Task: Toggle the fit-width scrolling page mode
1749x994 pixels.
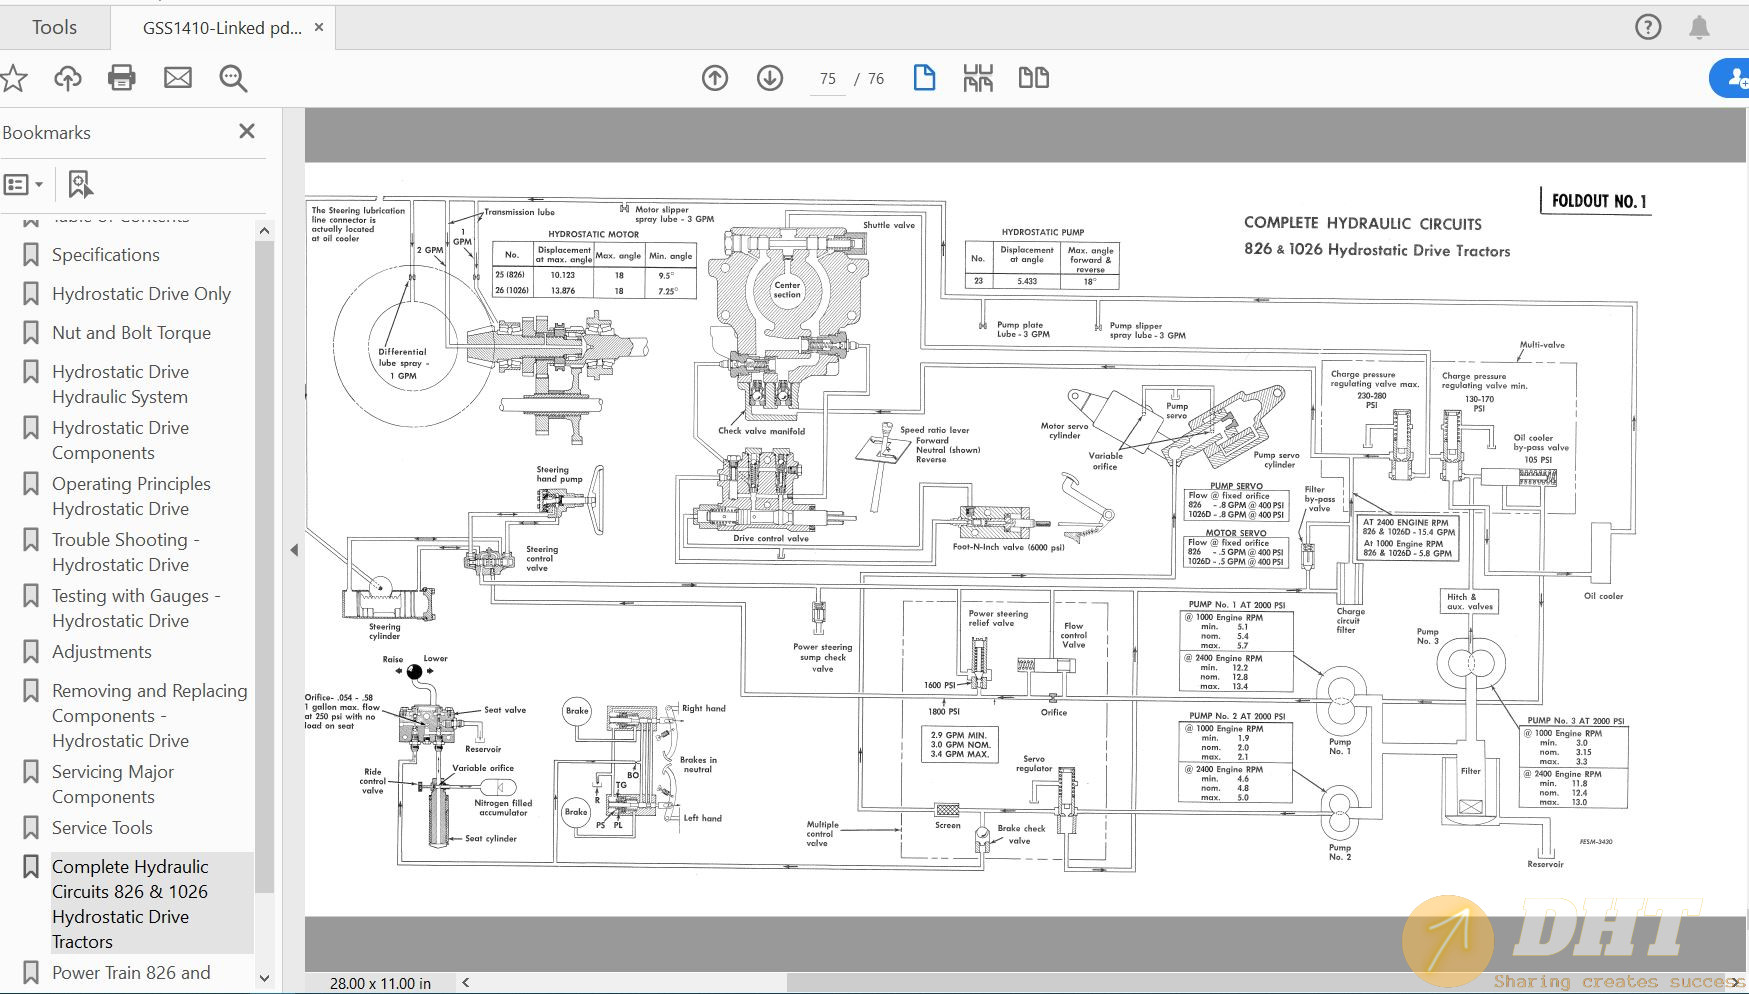Action: point(978,78)
